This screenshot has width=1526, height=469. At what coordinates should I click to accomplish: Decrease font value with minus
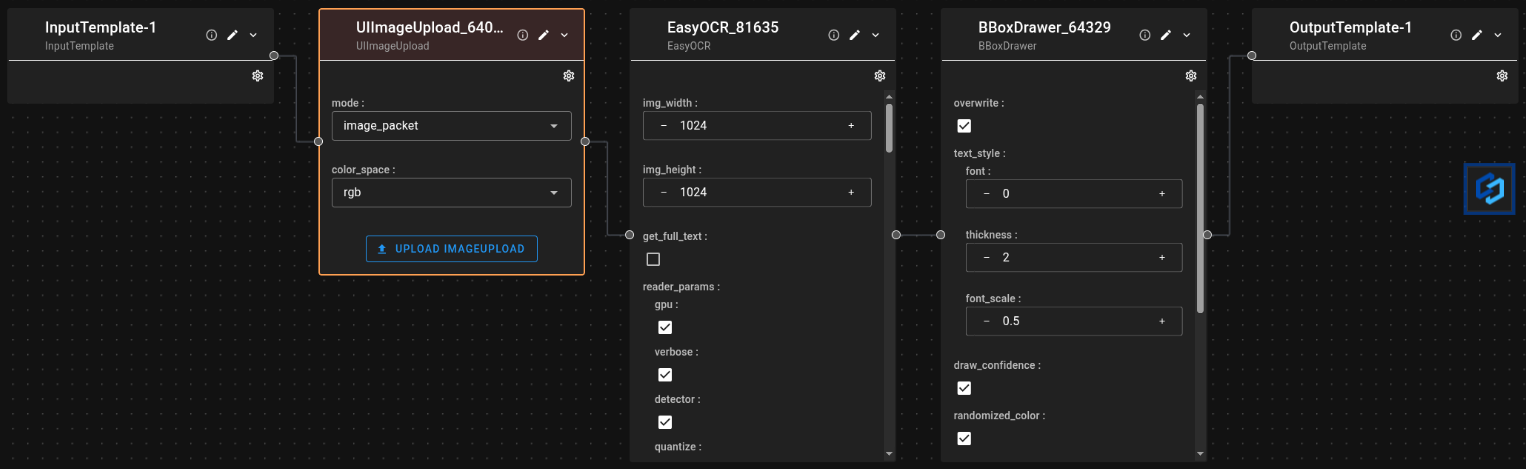pos(987,194)
